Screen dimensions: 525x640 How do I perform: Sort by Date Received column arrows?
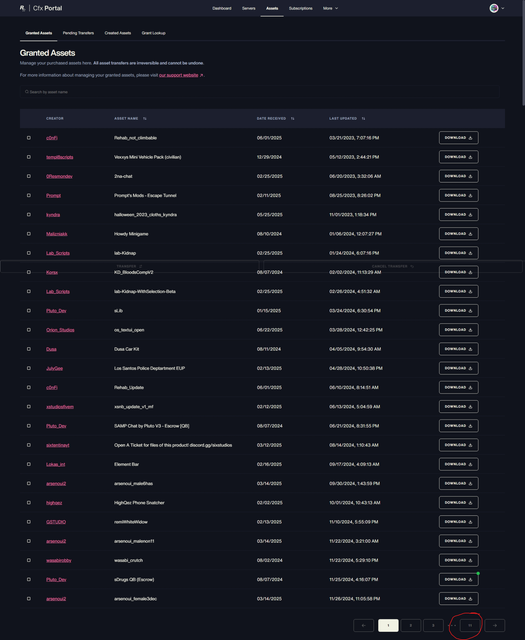tap(292, 118)
